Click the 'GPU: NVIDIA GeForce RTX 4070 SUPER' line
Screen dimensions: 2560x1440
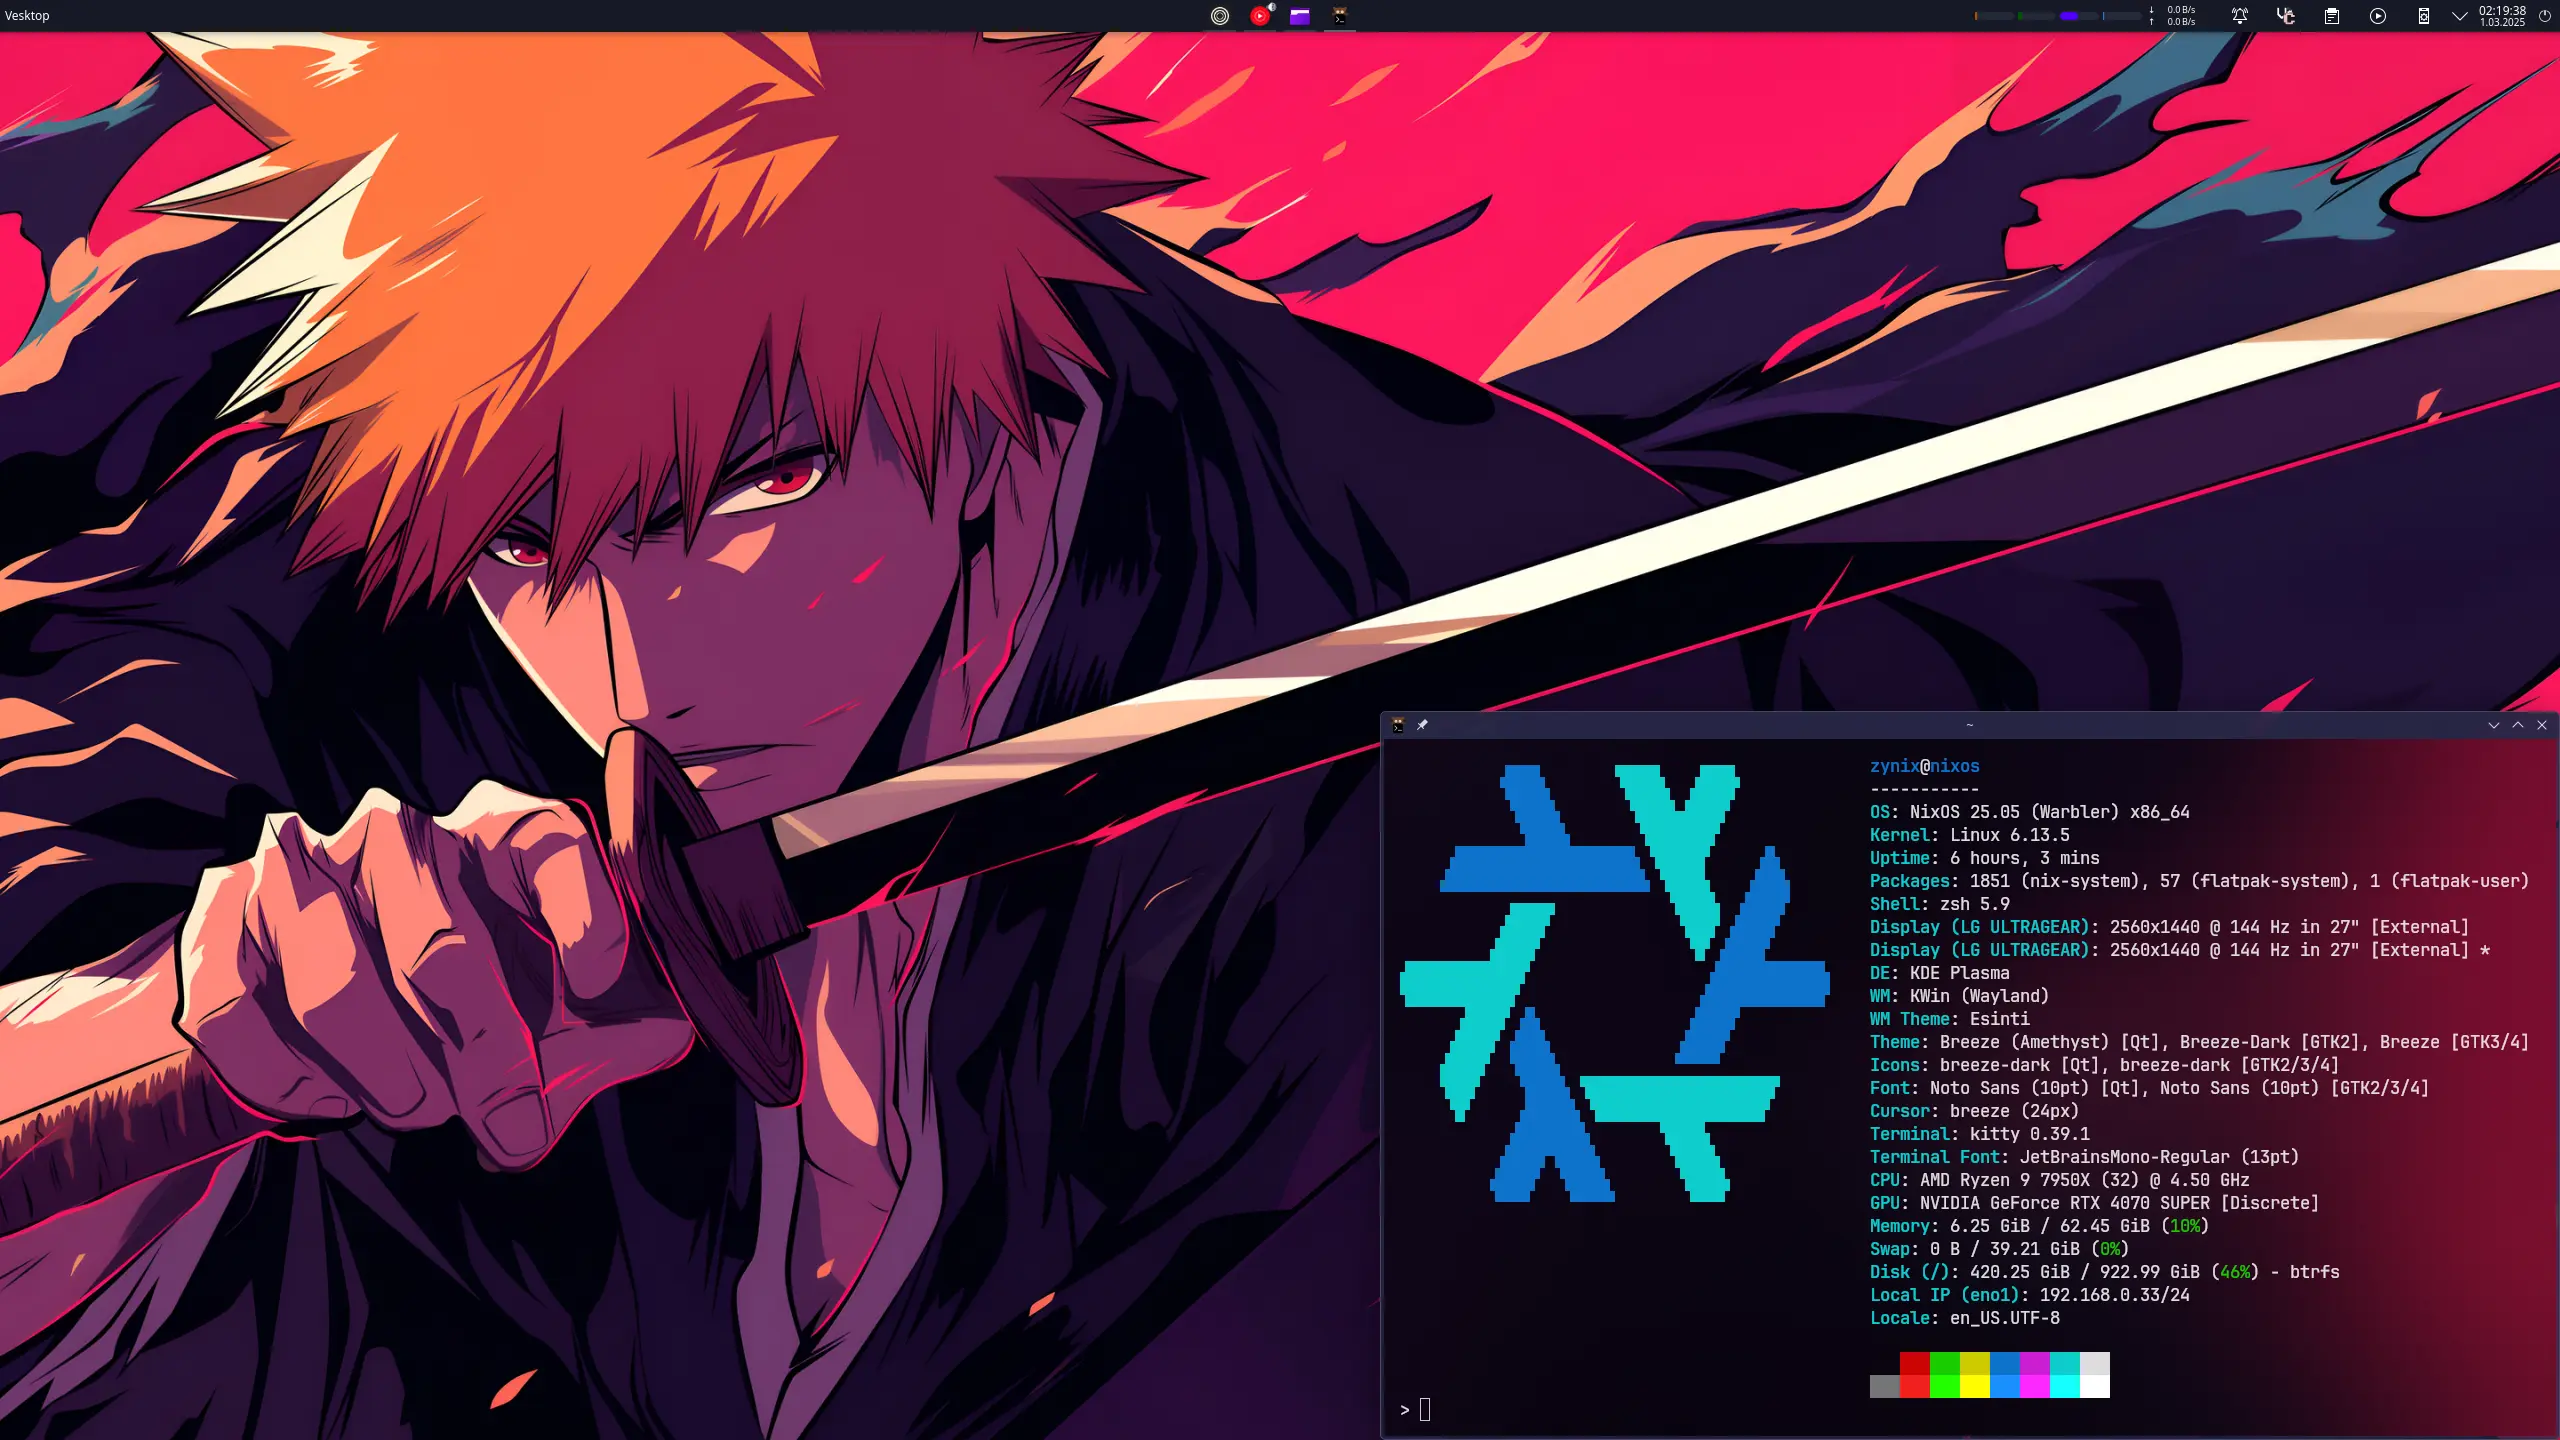point(2095,1203)
